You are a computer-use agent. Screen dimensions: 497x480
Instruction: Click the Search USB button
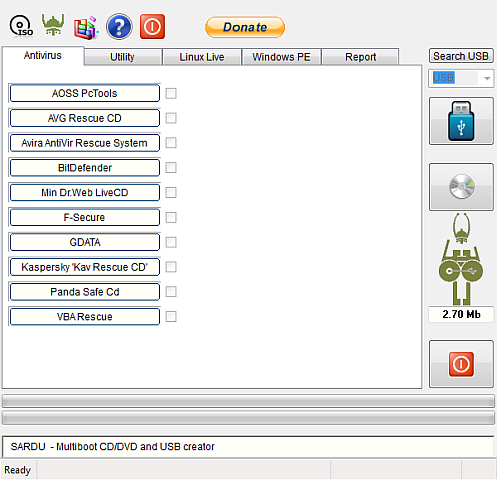461,56
